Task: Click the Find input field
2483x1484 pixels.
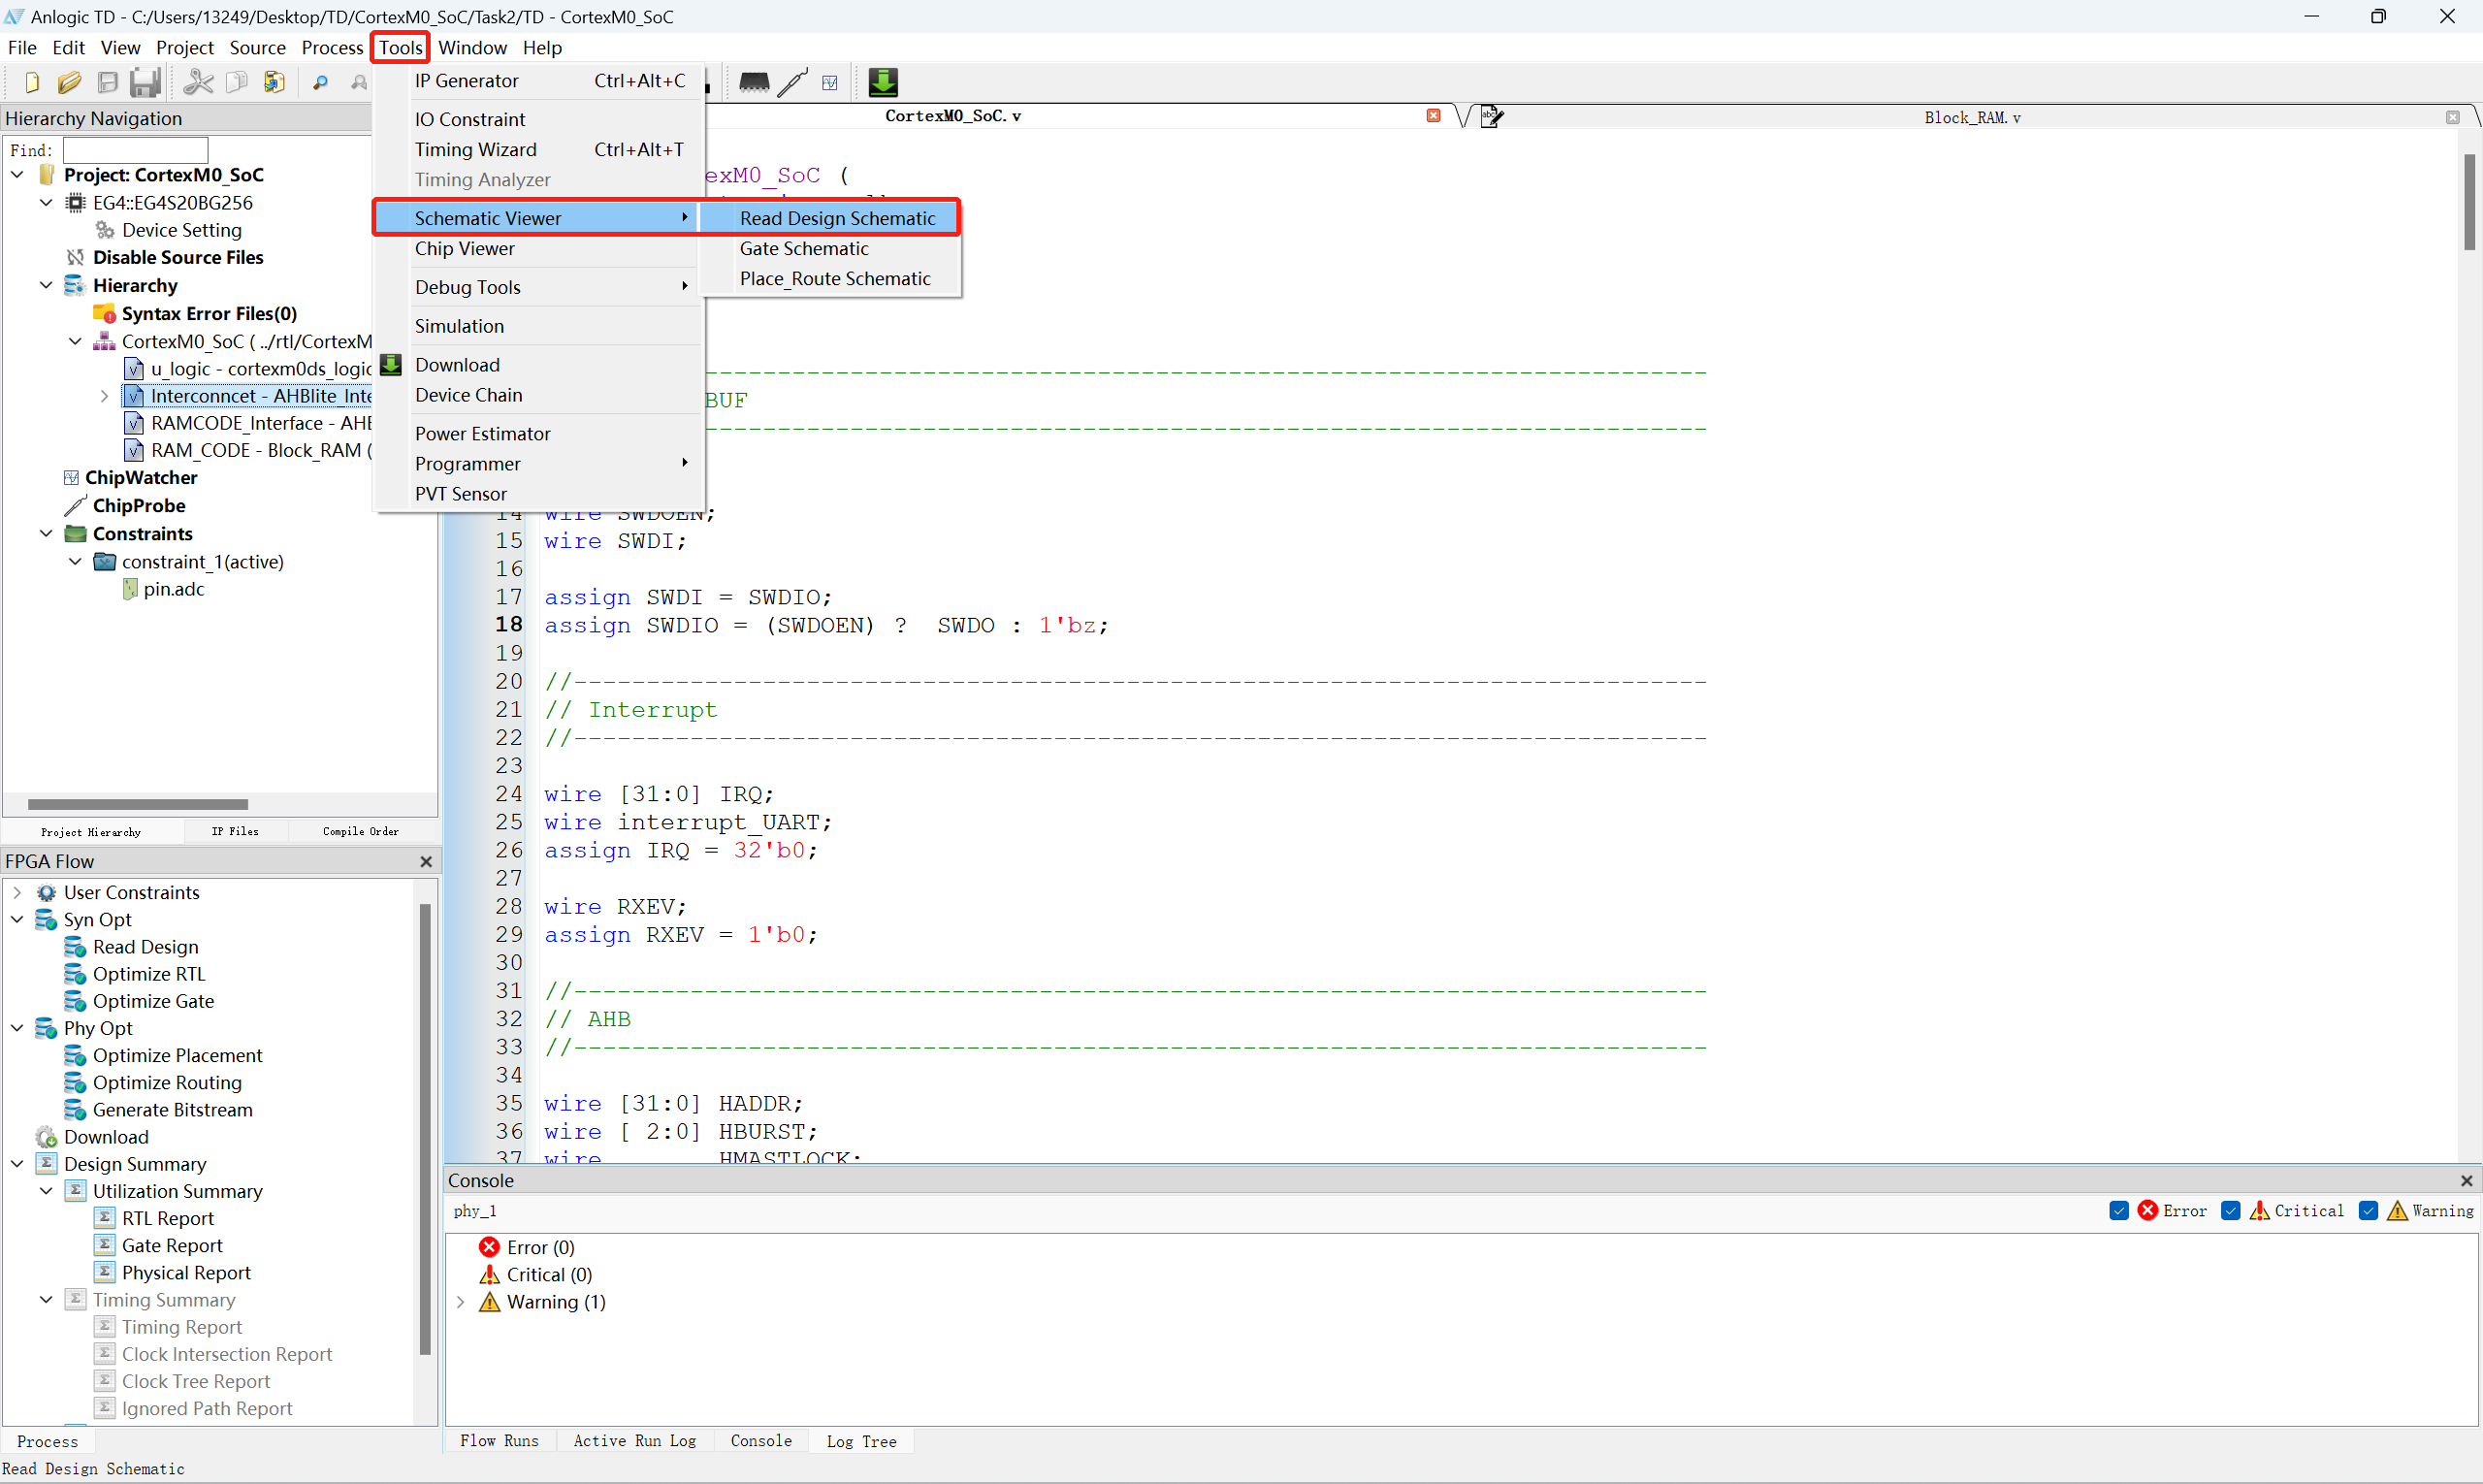Action: [x=135, y=150]
